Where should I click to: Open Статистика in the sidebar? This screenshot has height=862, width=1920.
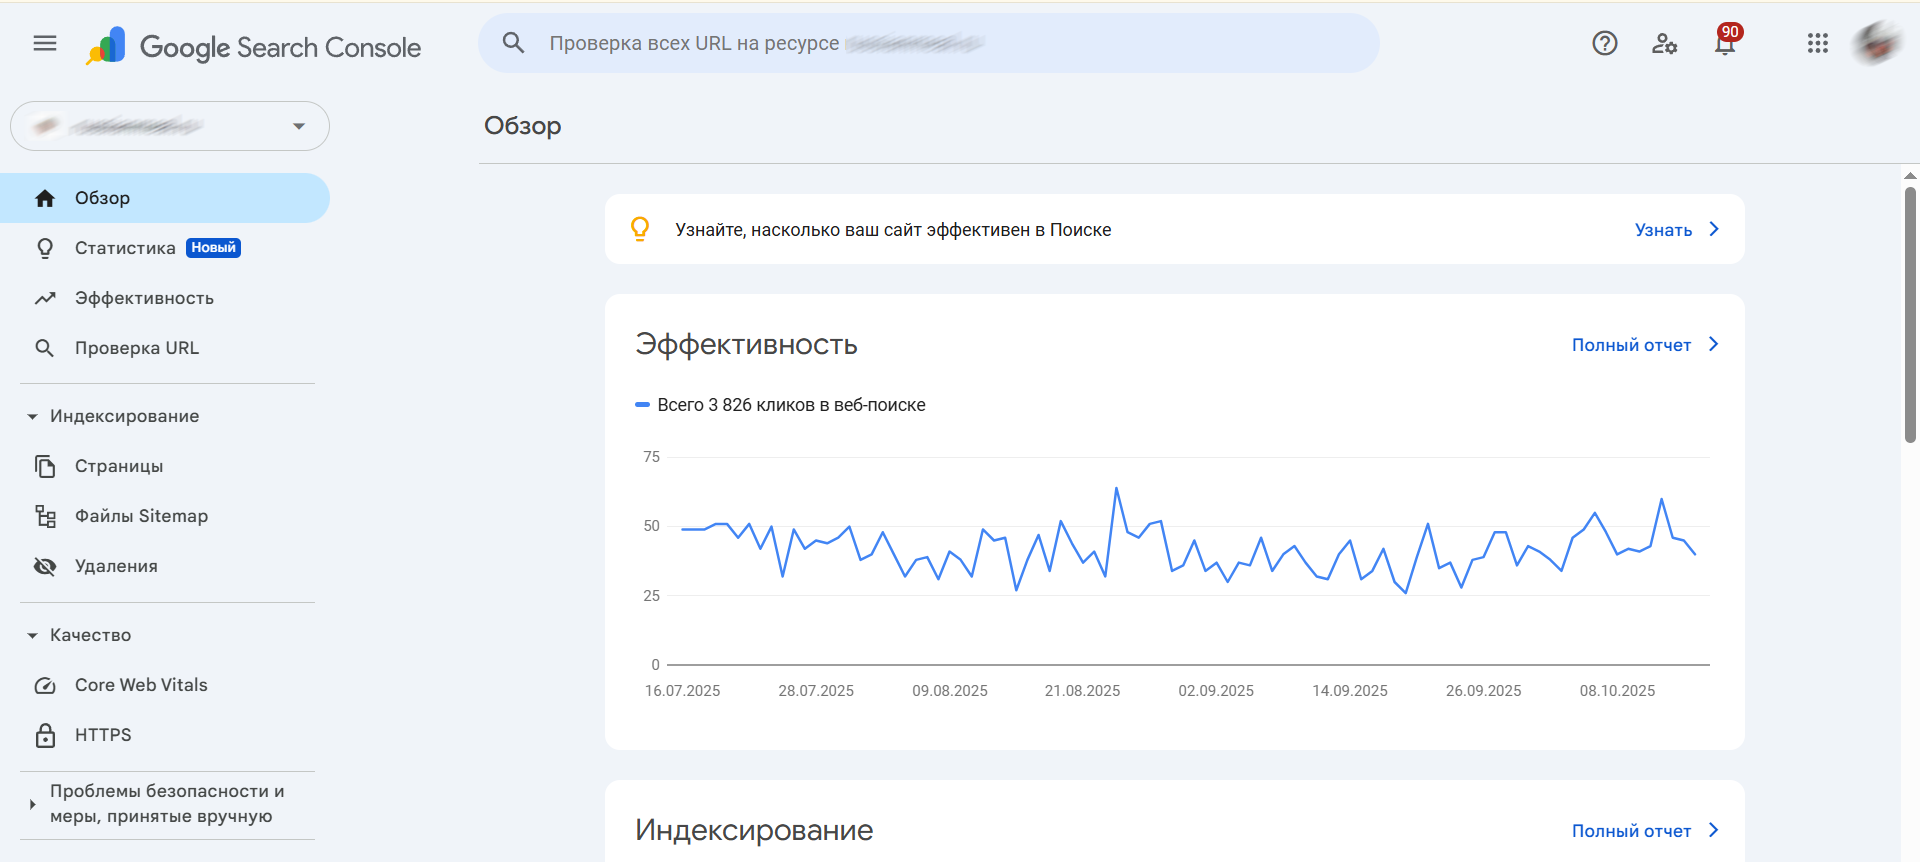click(125, 248)
